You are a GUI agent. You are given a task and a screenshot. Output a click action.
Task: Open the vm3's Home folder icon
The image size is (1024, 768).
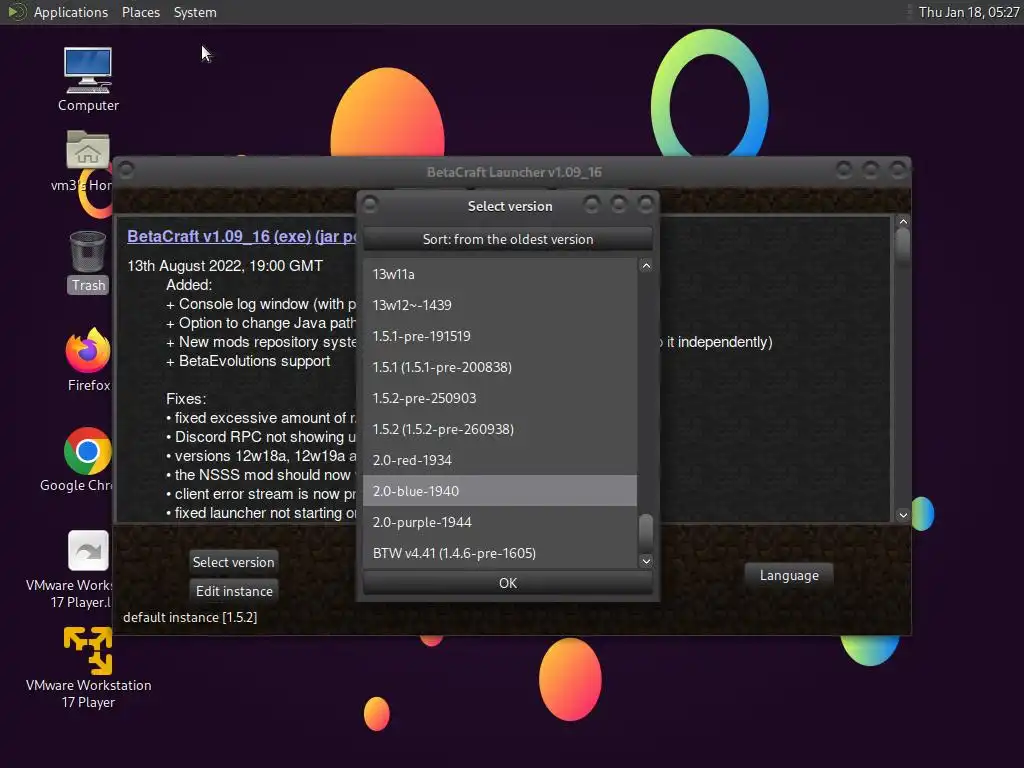(x=88, y=150)
